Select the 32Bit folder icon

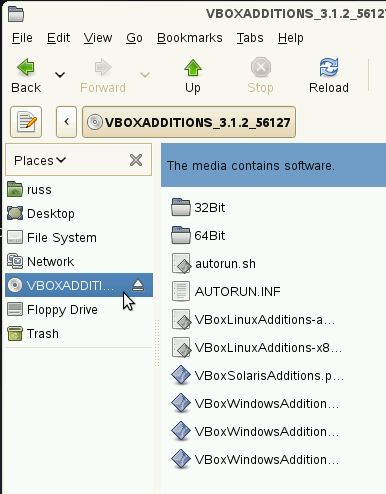(x=181, y=207)
